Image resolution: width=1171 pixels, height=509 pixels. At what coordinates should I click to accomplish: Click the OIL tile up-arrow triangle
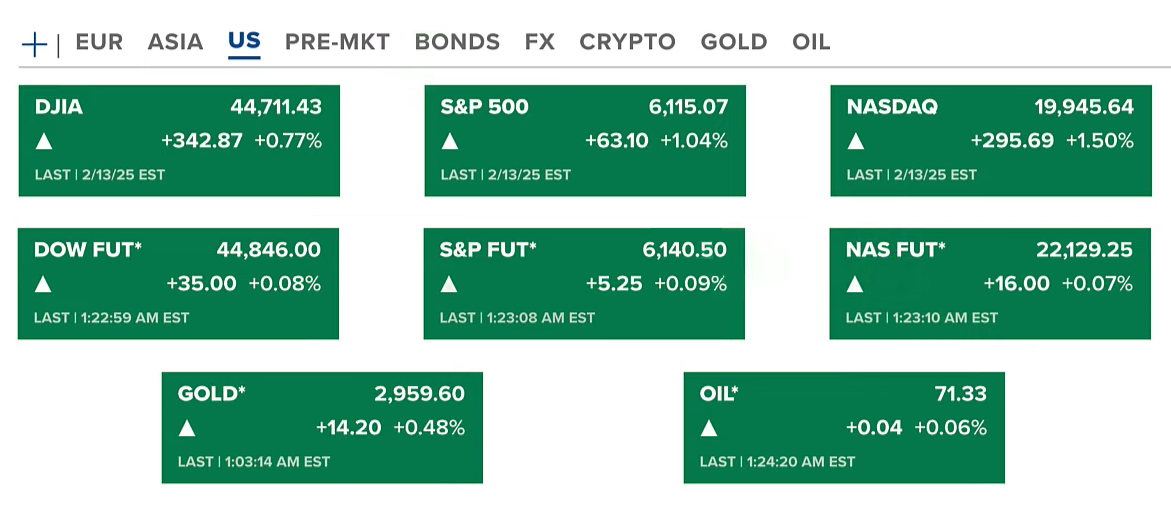click(x=709, y=428)
